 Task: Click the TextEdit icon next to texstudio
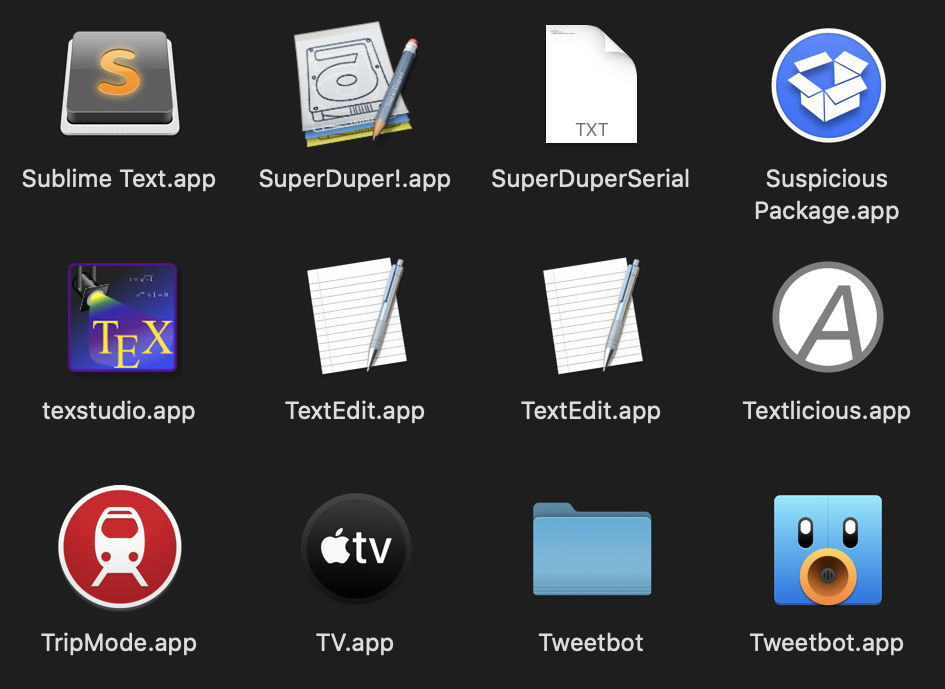point(355,315)
